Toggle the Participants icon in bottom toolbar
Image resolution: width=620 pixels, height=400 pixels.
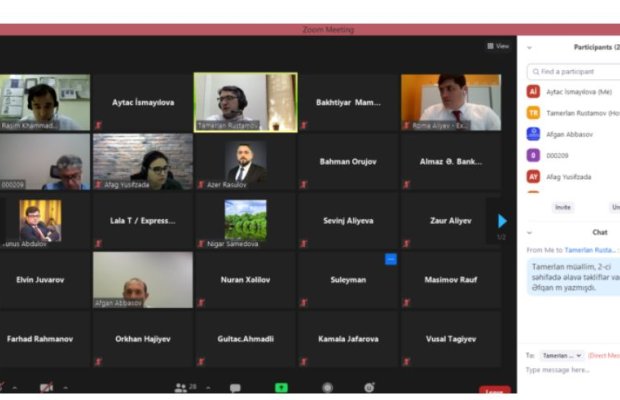pos(181,387)
